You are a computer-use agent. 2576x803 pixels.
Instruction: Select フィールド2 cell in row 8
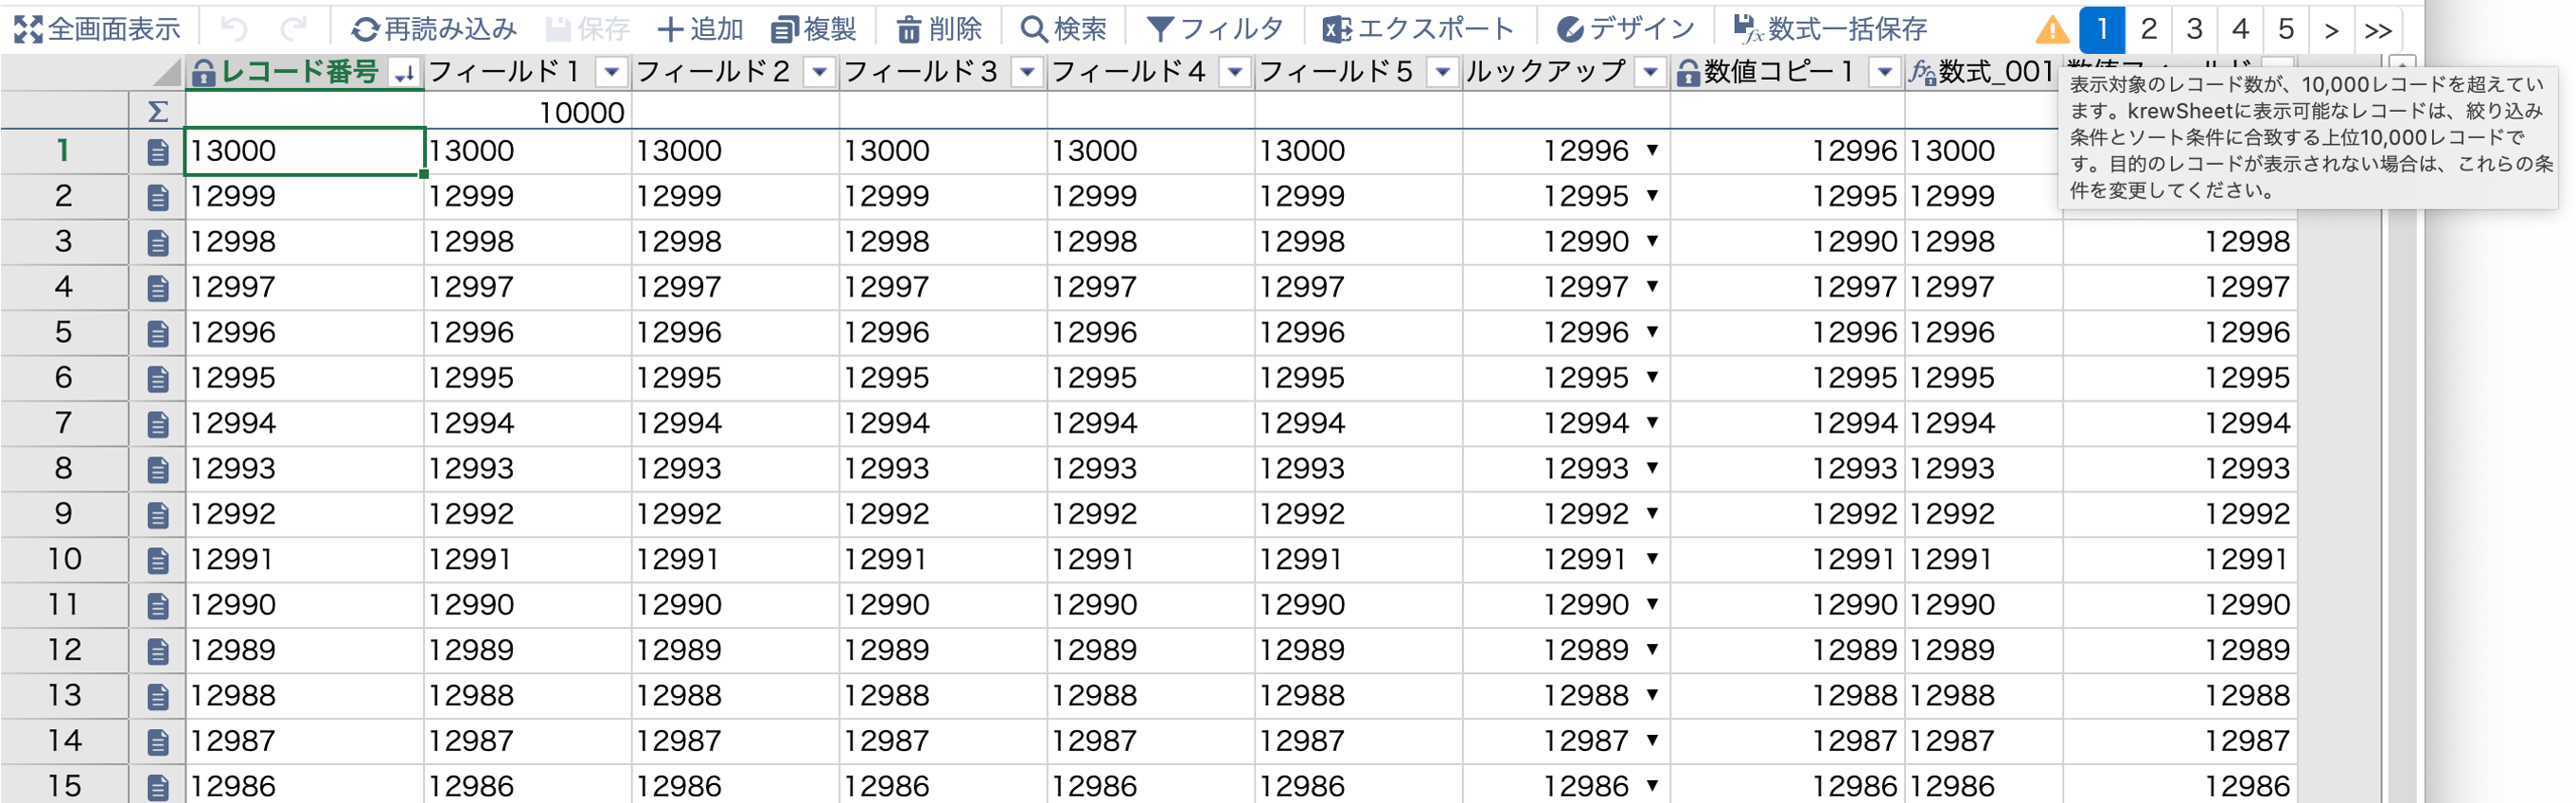[x=734, y=468]
